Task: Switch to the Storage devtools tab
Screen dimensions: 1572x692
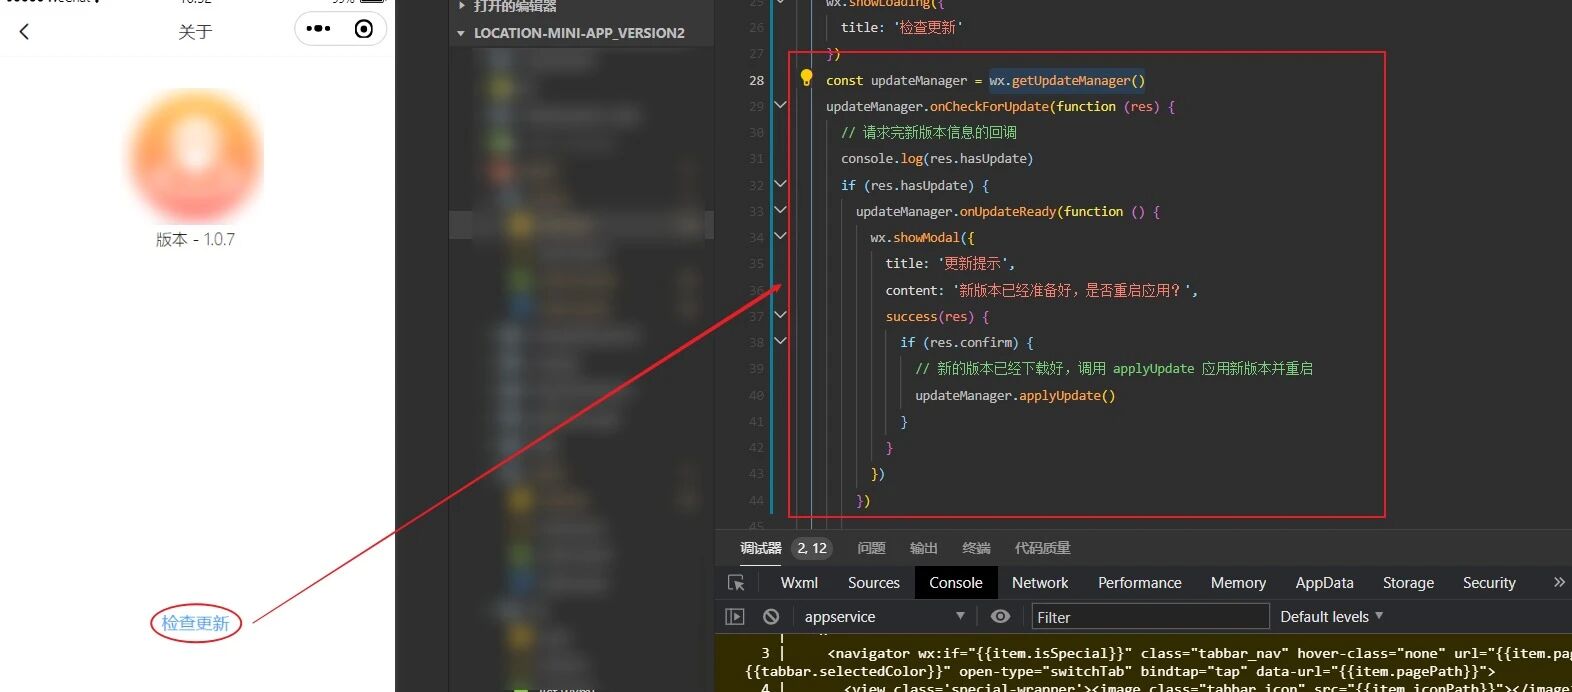Action: coord(1408,583)
